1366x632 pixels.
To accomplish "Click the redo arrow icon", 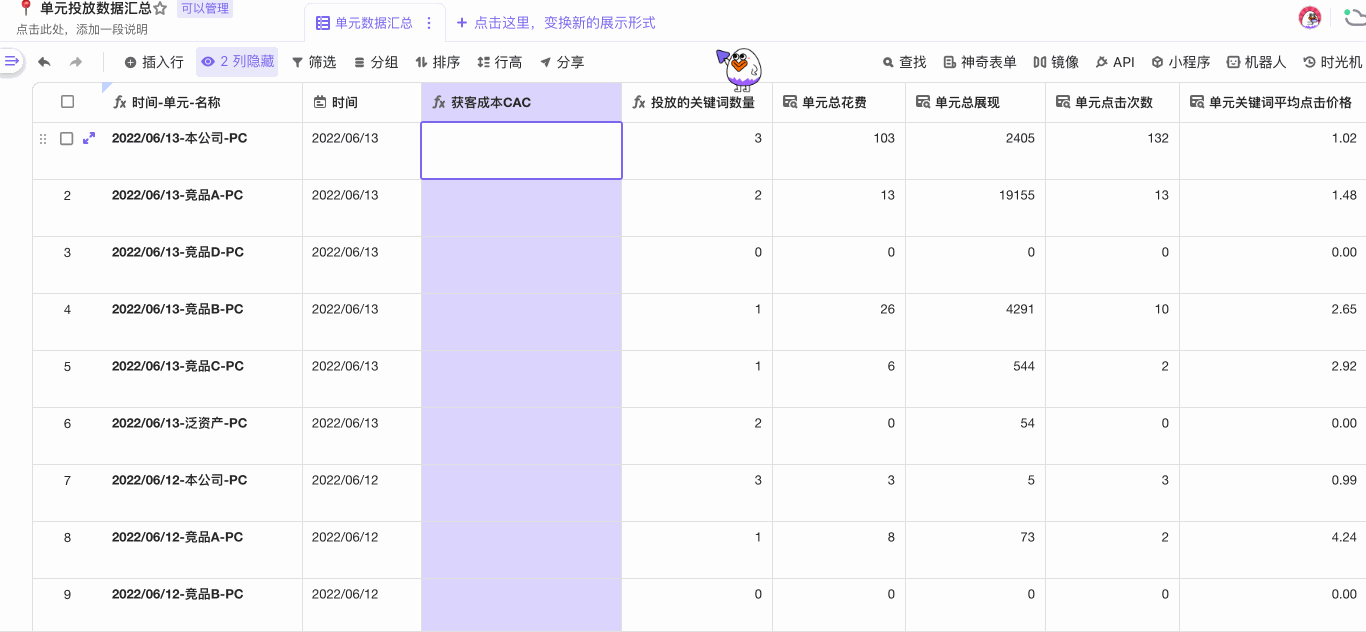I will tap(76, 62).
